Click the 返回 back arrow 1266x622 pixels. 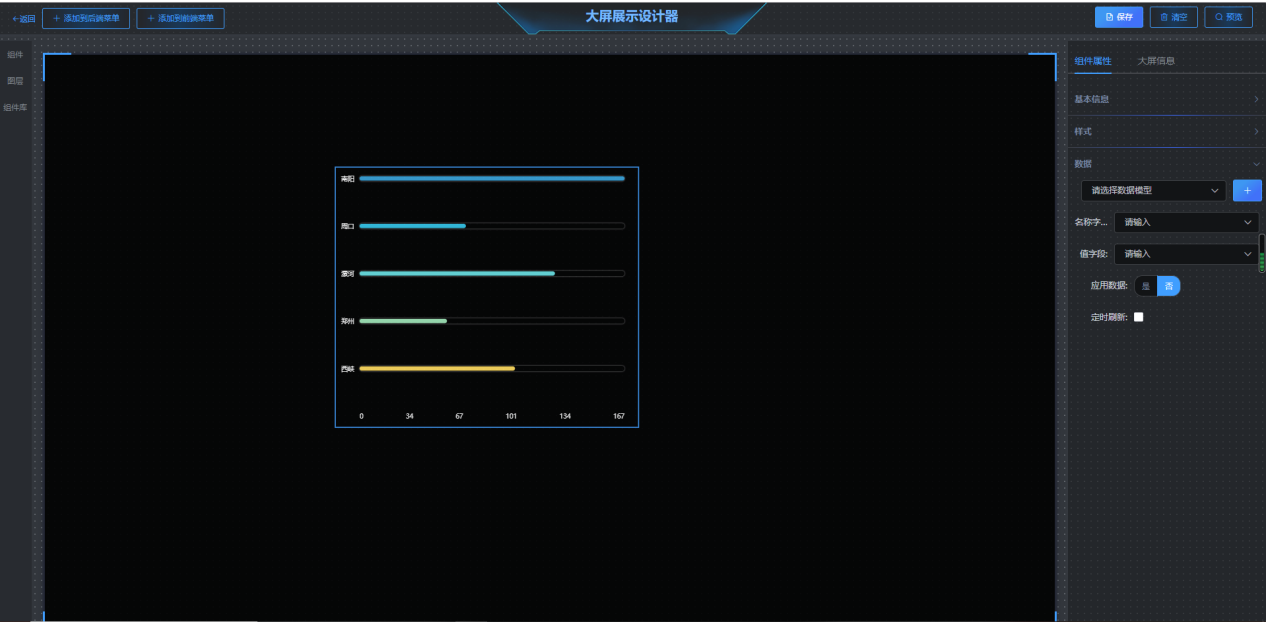tap(23, 18)
